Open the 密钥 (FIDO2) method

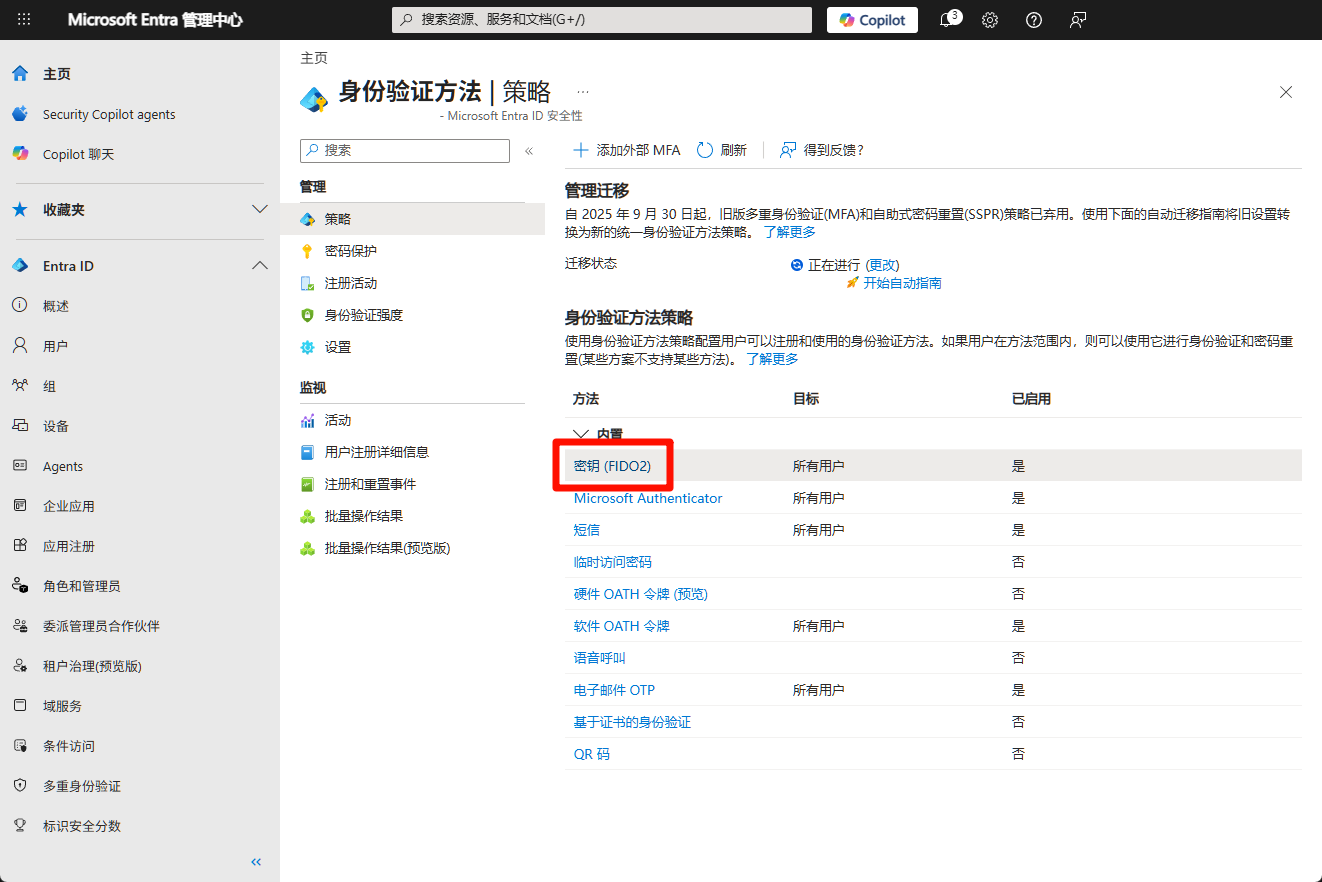612,466
